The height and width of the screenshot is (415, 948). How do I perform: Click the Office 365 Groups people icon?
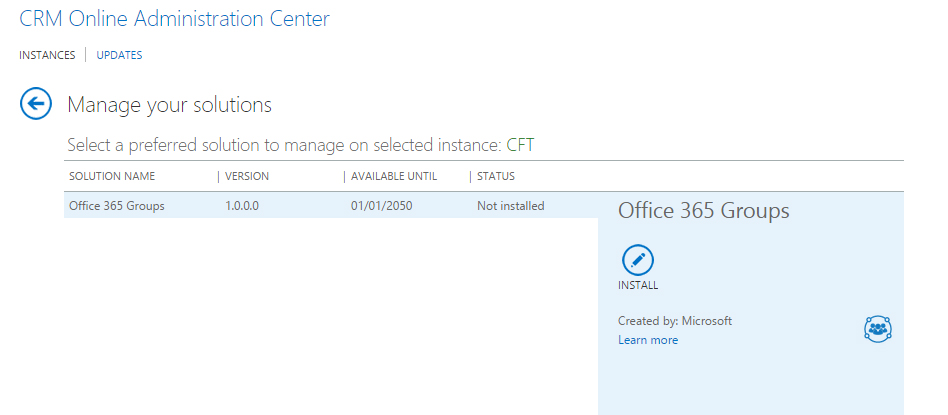pyautogui.click(x=877, y=328)
